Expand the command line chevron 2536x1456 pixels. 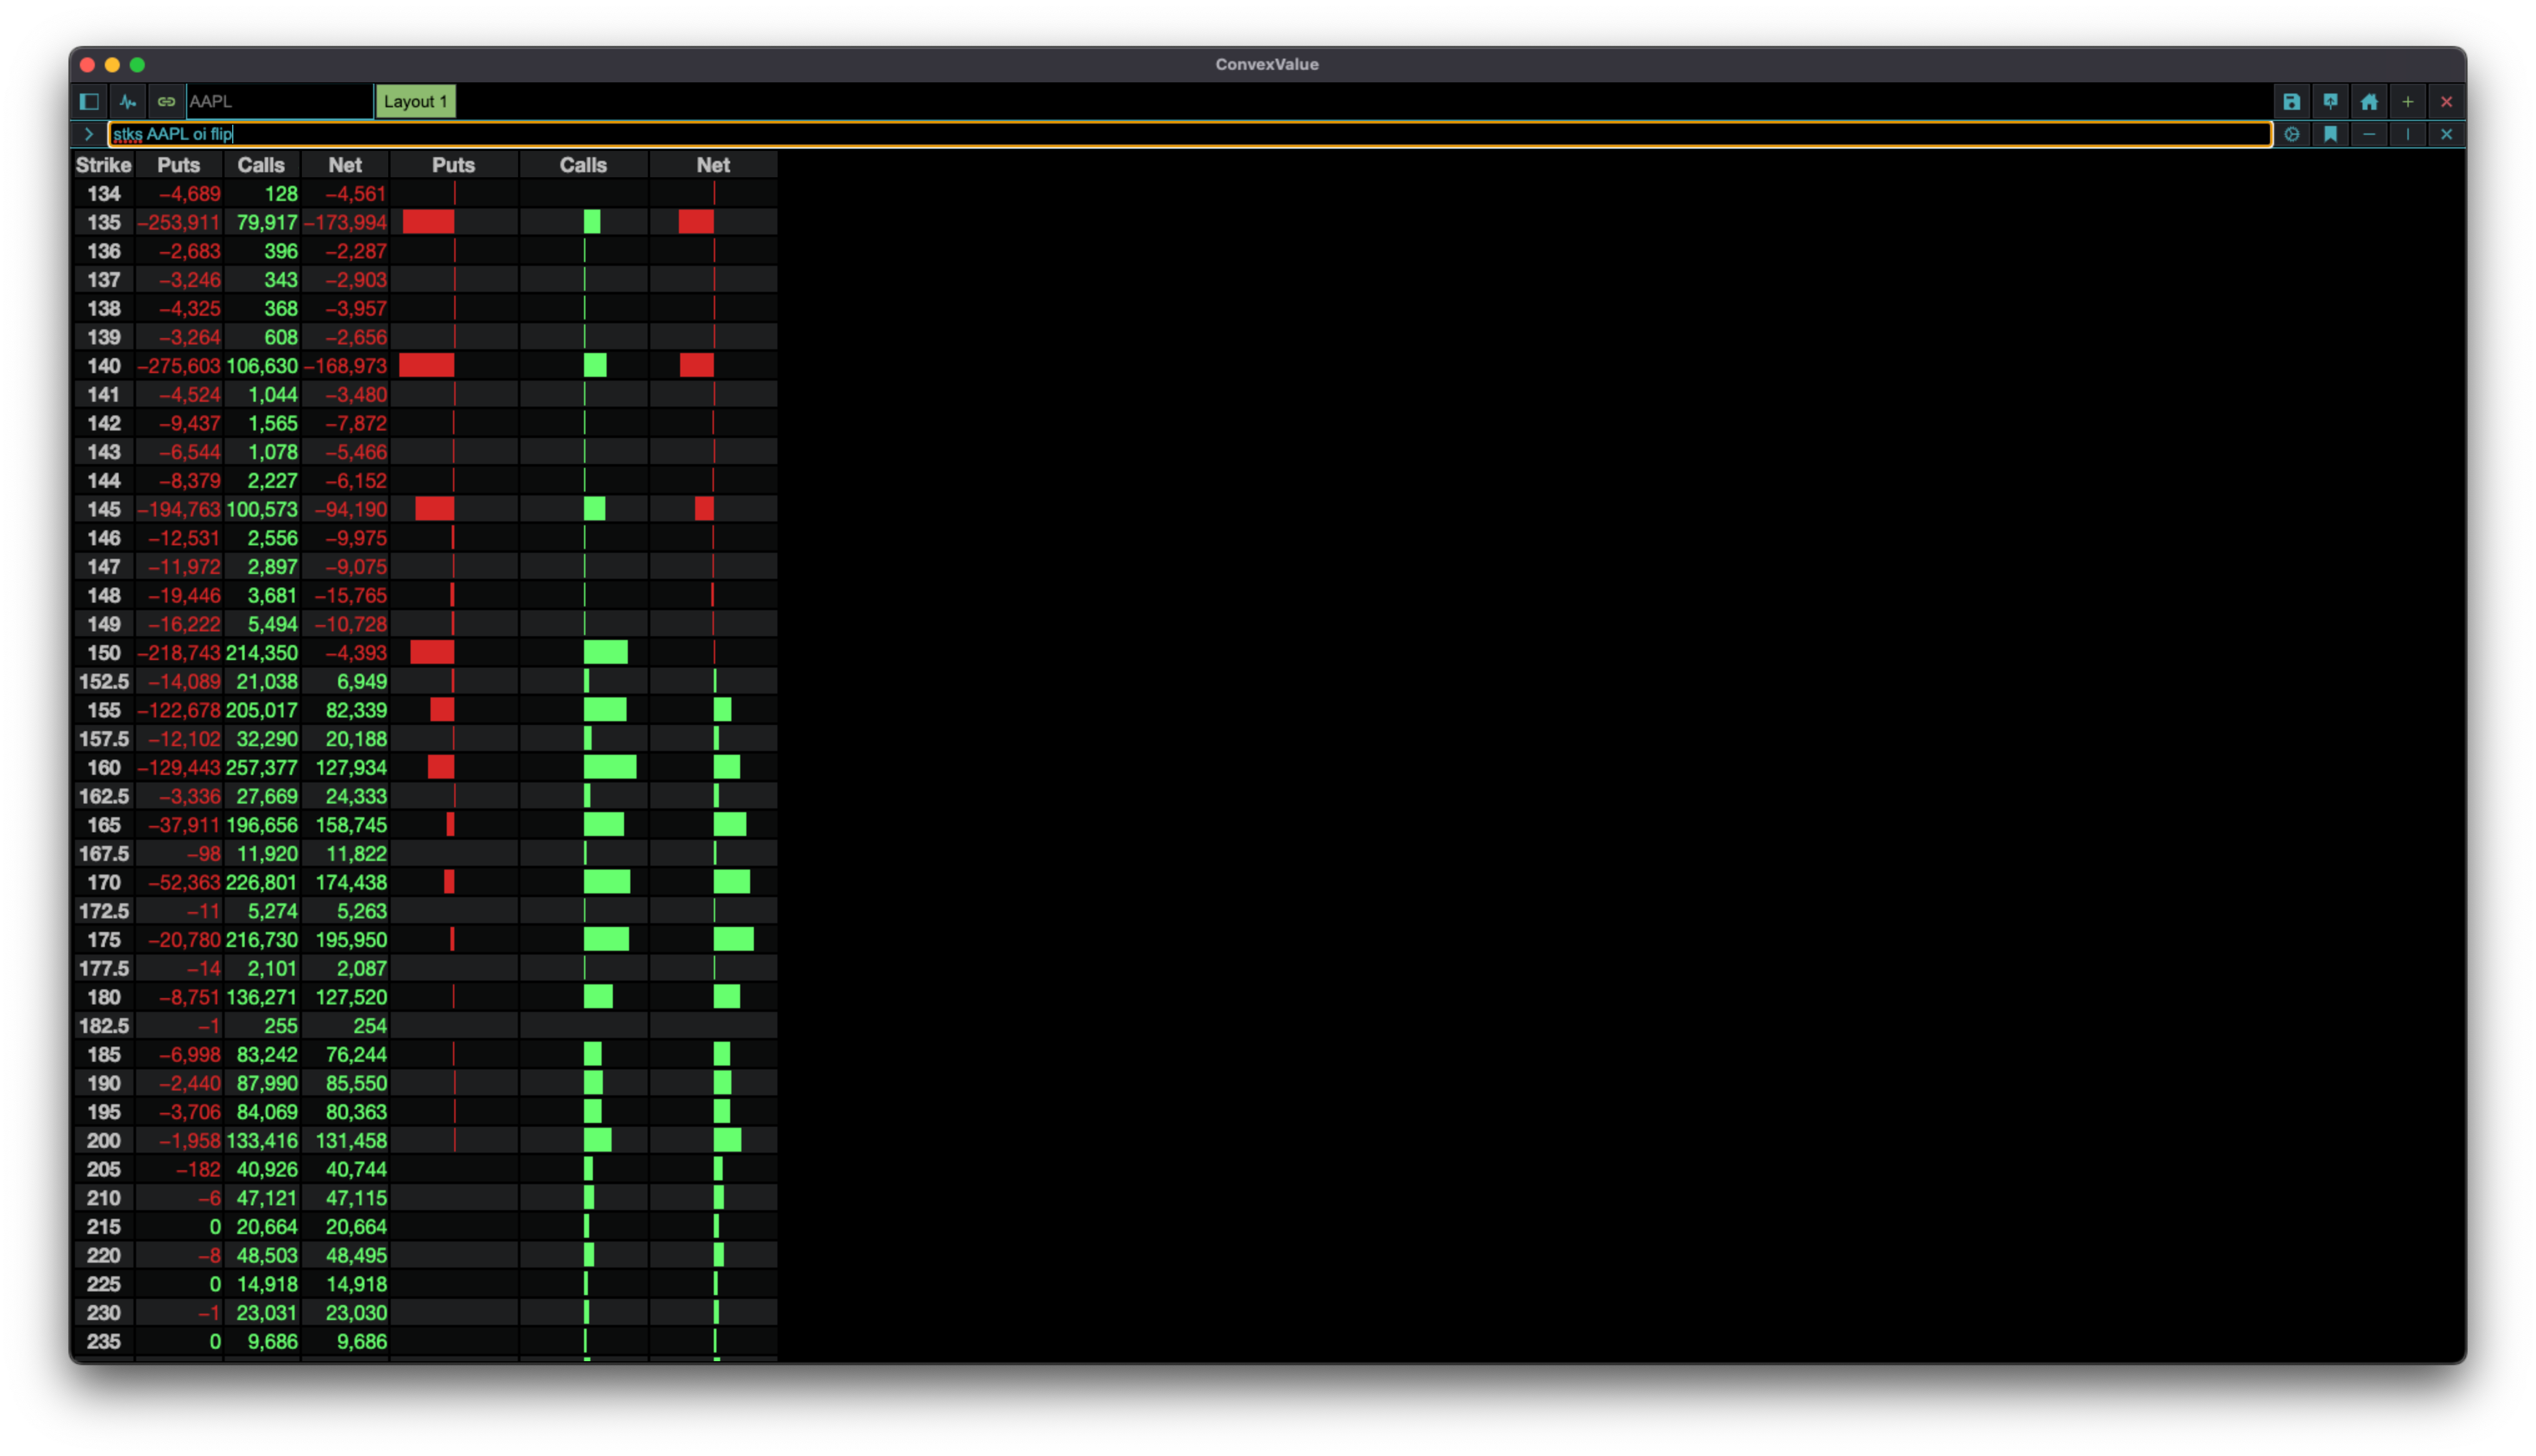pos(89,134)
